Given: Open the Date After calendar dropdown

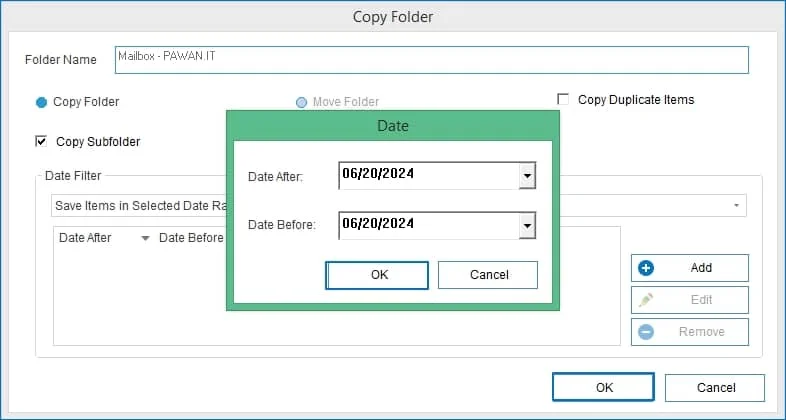Looking at the screenshot, I should (527, 176).
